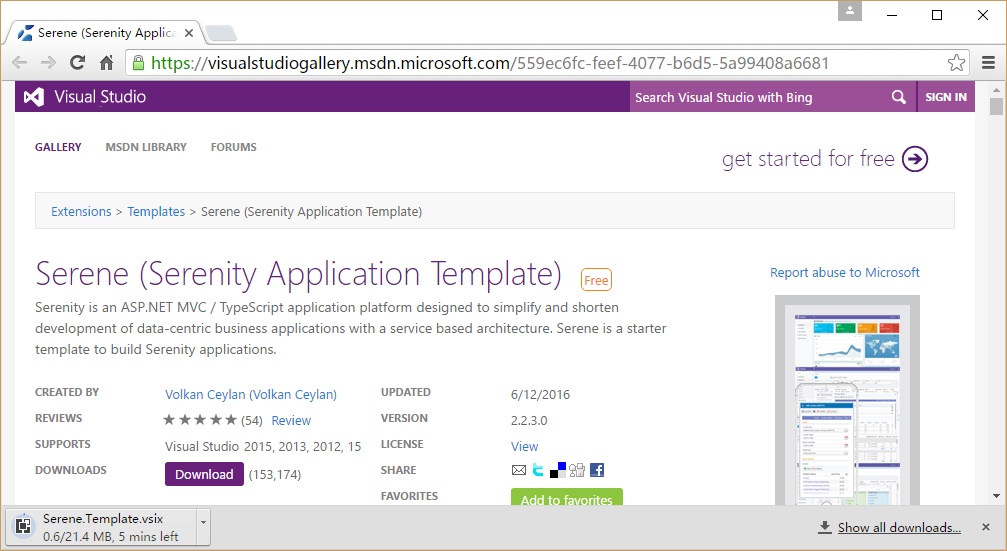Reload the page with the refresh icon
Screen dimensions: 1007x551
pyautogui.click(x=78, y=62)
